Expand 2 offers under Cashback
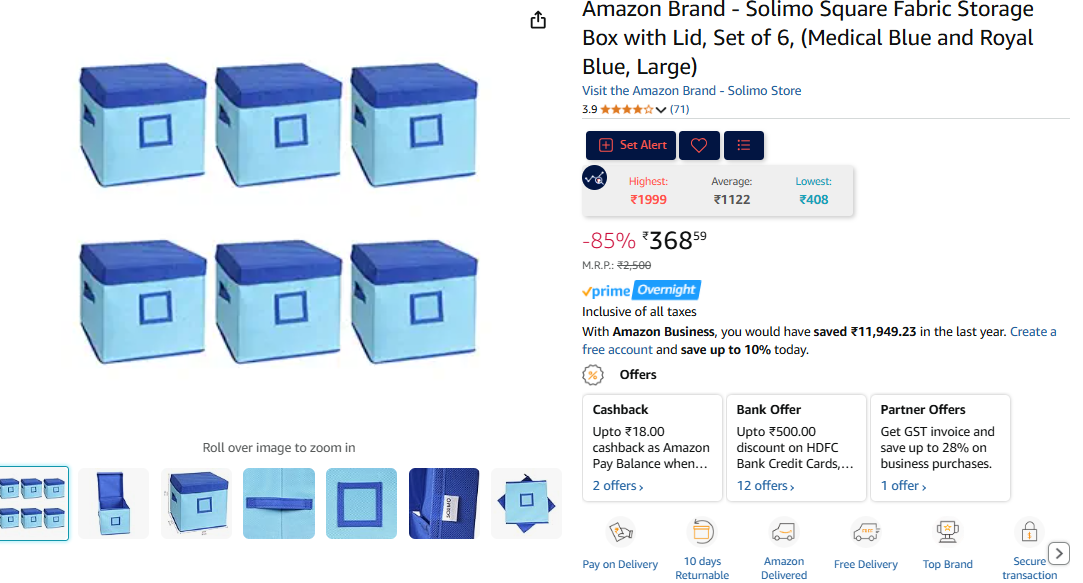 click(617, 486)
